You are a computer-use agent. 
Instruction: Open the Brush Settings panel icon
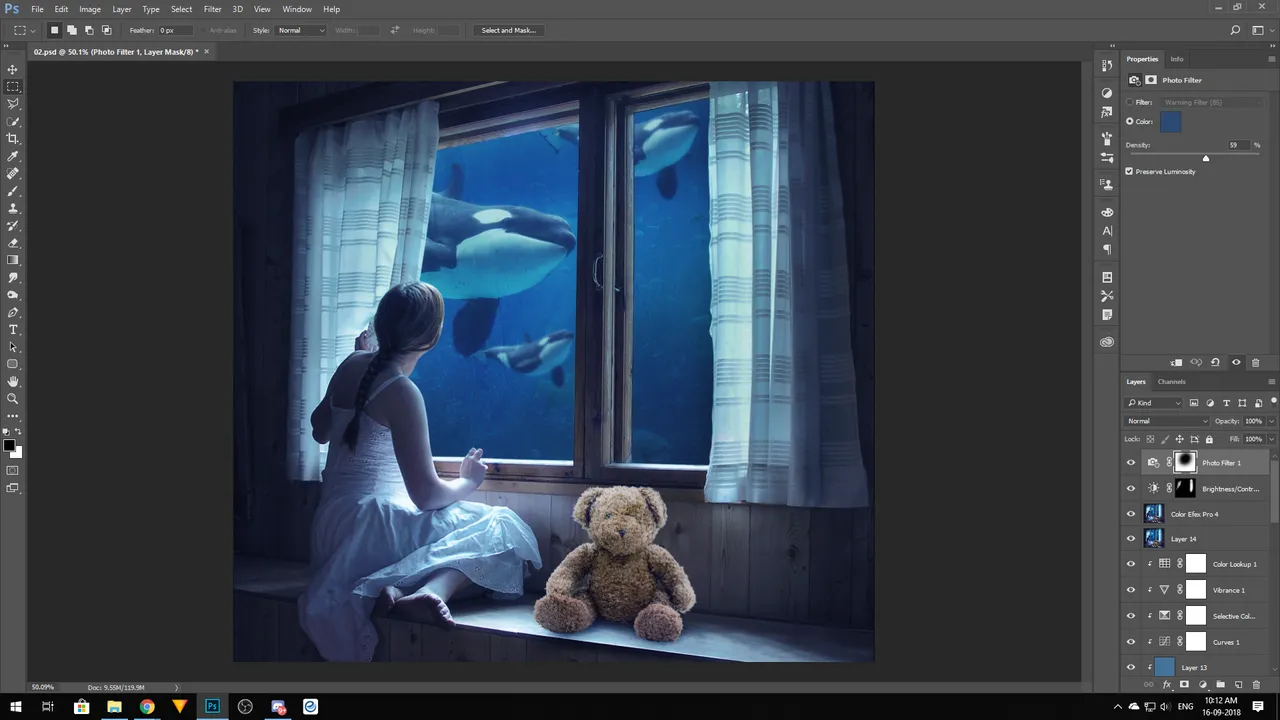click(1107, 139)
